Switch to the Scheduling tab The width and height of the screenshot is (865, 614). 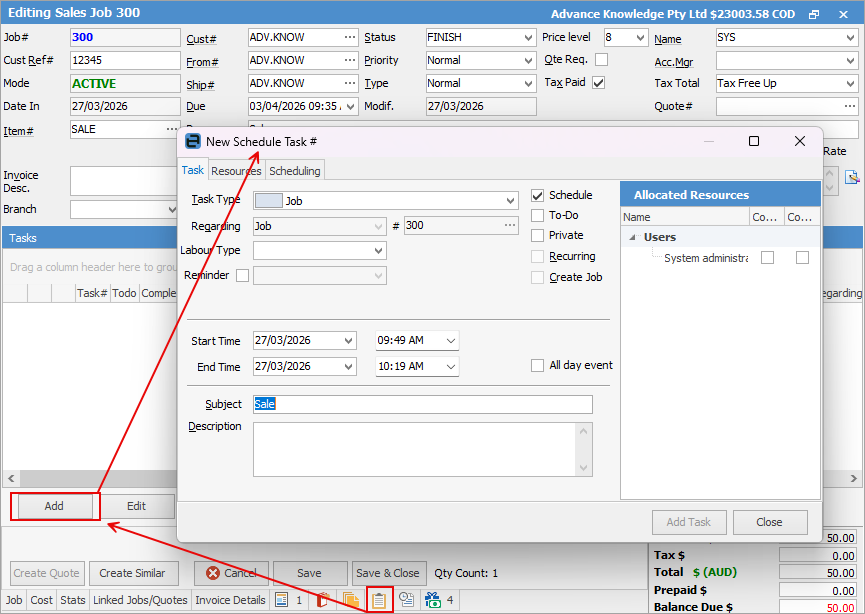point(295,171)
